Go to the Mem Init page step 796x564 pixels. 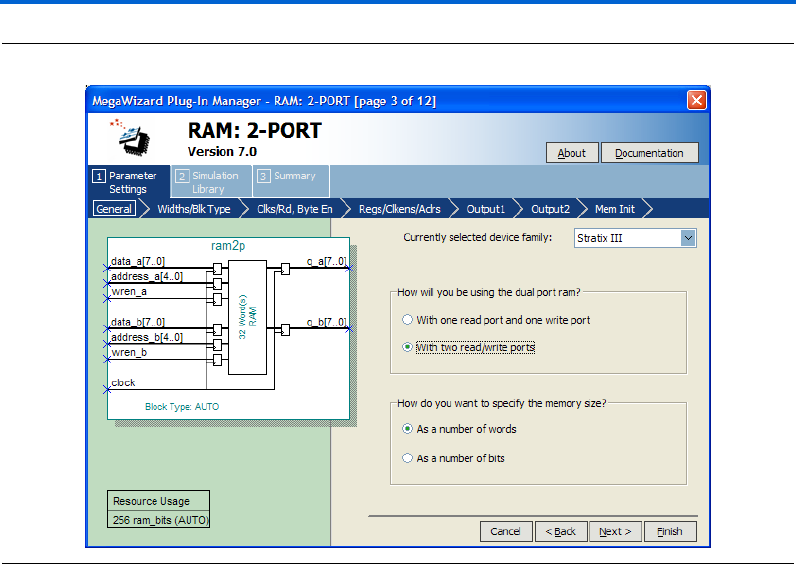coord(615,209)
